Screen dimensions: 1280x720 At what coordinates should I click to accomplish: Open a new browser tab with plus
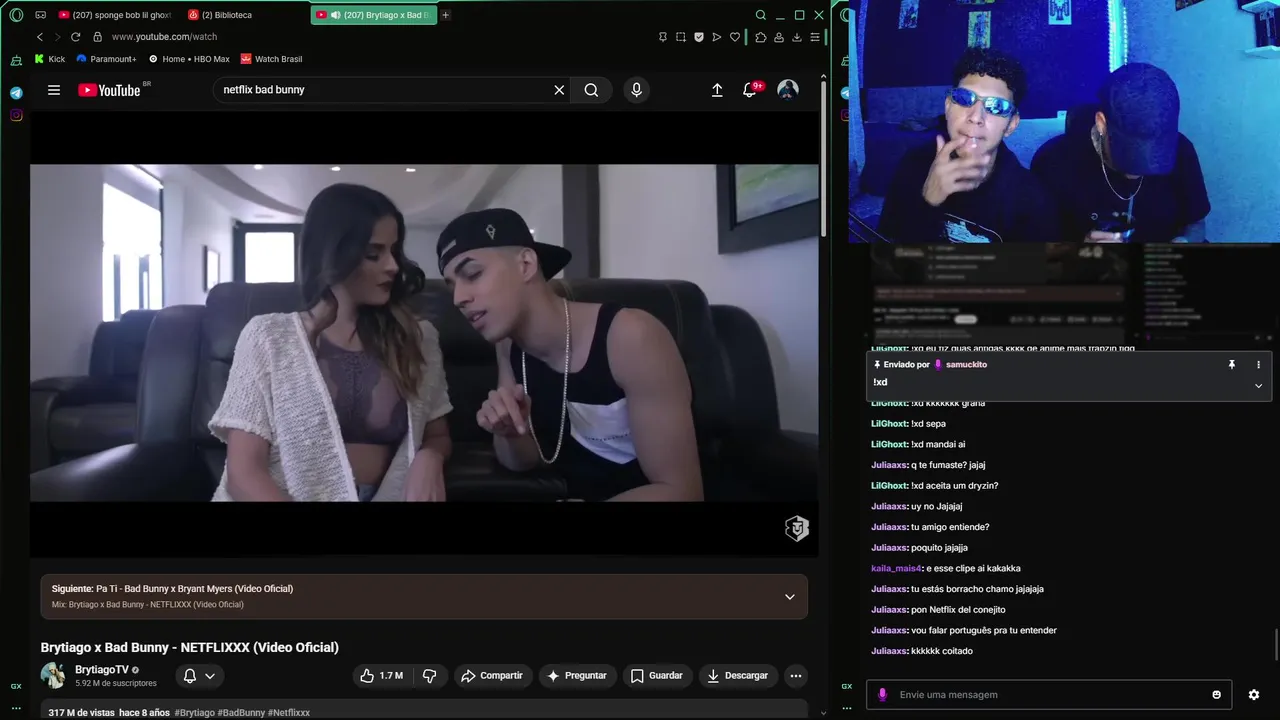pos(446,15)
